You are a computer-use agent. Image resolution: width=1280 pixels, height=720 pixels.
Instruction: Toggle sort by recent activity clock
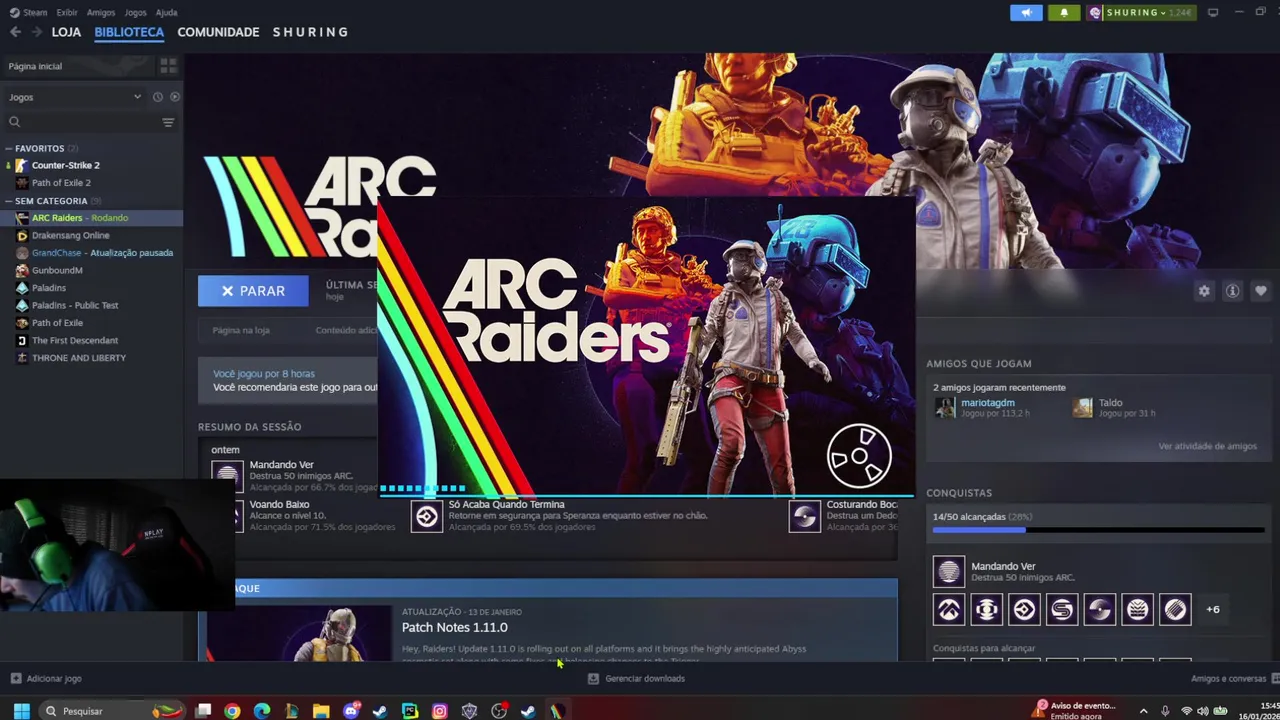(x=157, y=97)
